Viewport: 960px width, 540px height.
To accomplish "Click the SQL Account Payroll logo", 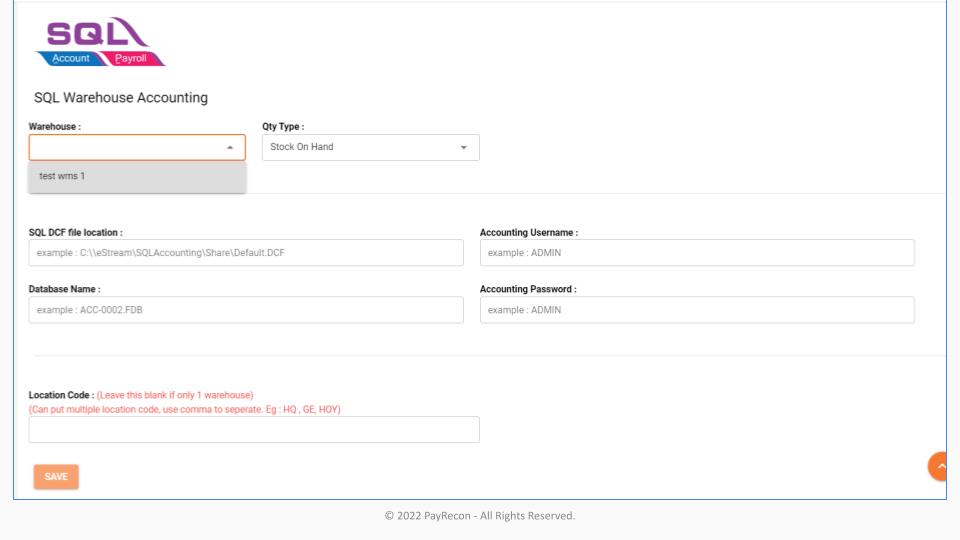I will click(100, 42).
